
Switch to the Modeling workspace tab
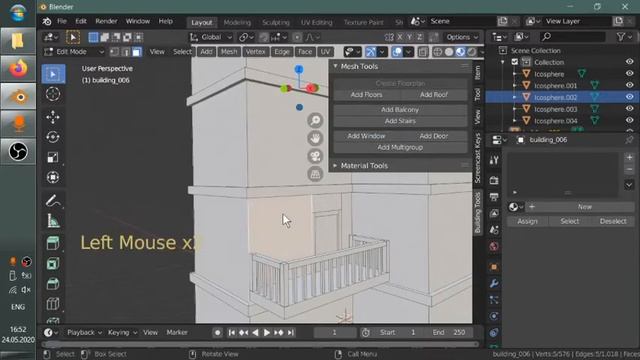pyautogui.click(x=237, y=22)
